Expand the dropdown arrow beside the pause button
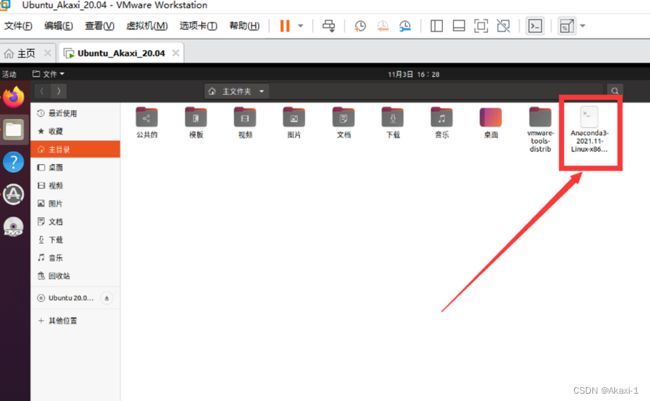 [x=301, y=25]
